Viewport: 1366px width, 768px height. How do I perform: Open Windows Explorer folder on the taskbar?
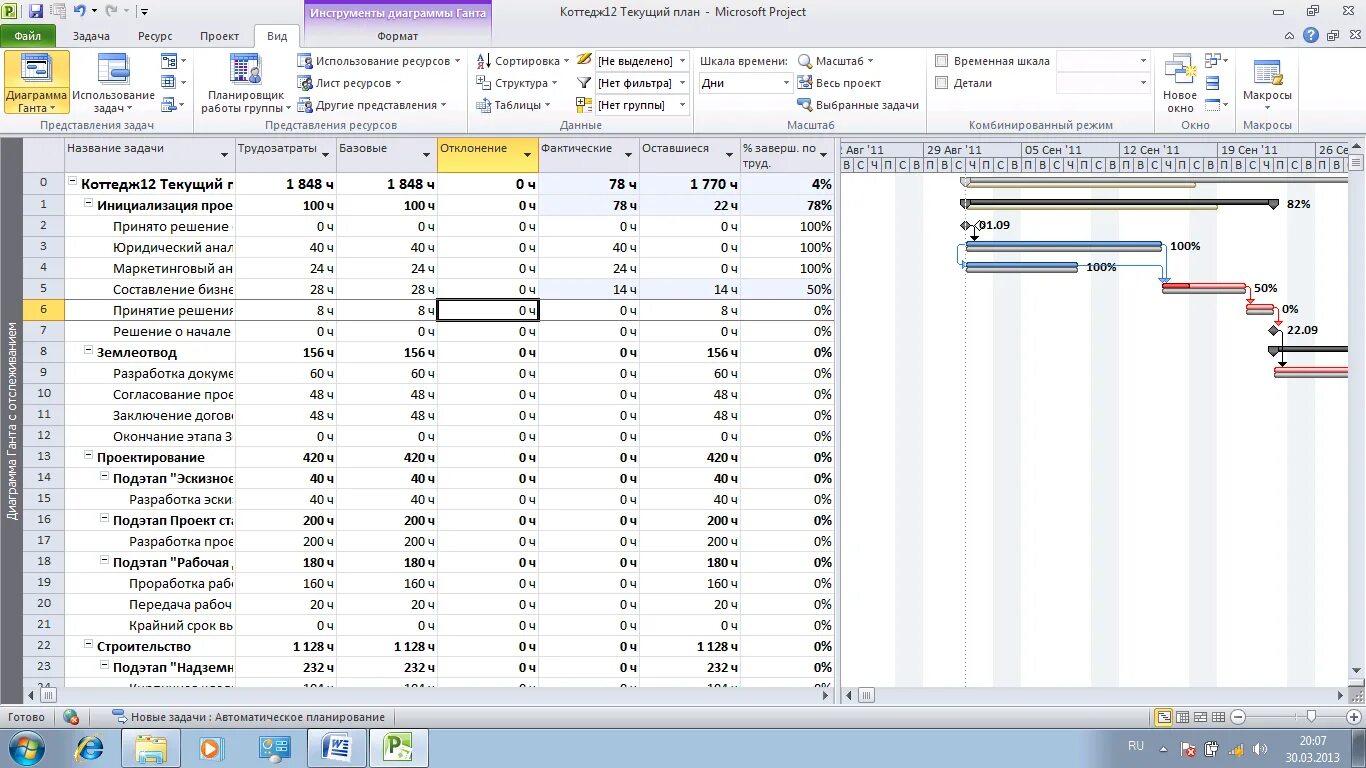click(x=152, y=748)
